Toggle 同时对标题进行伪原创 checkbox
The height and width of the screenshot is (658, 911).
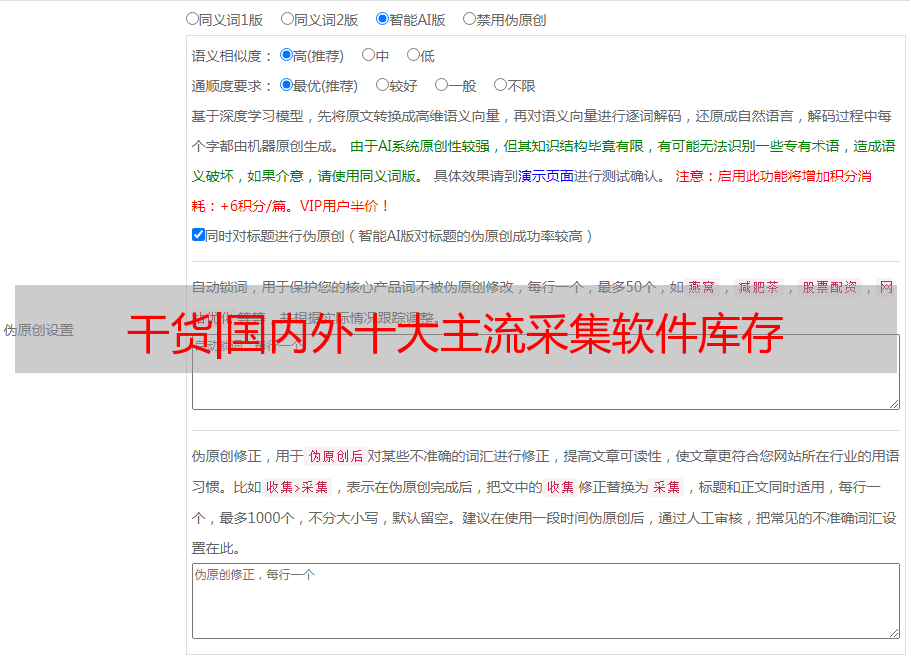[x=198, y=235]
